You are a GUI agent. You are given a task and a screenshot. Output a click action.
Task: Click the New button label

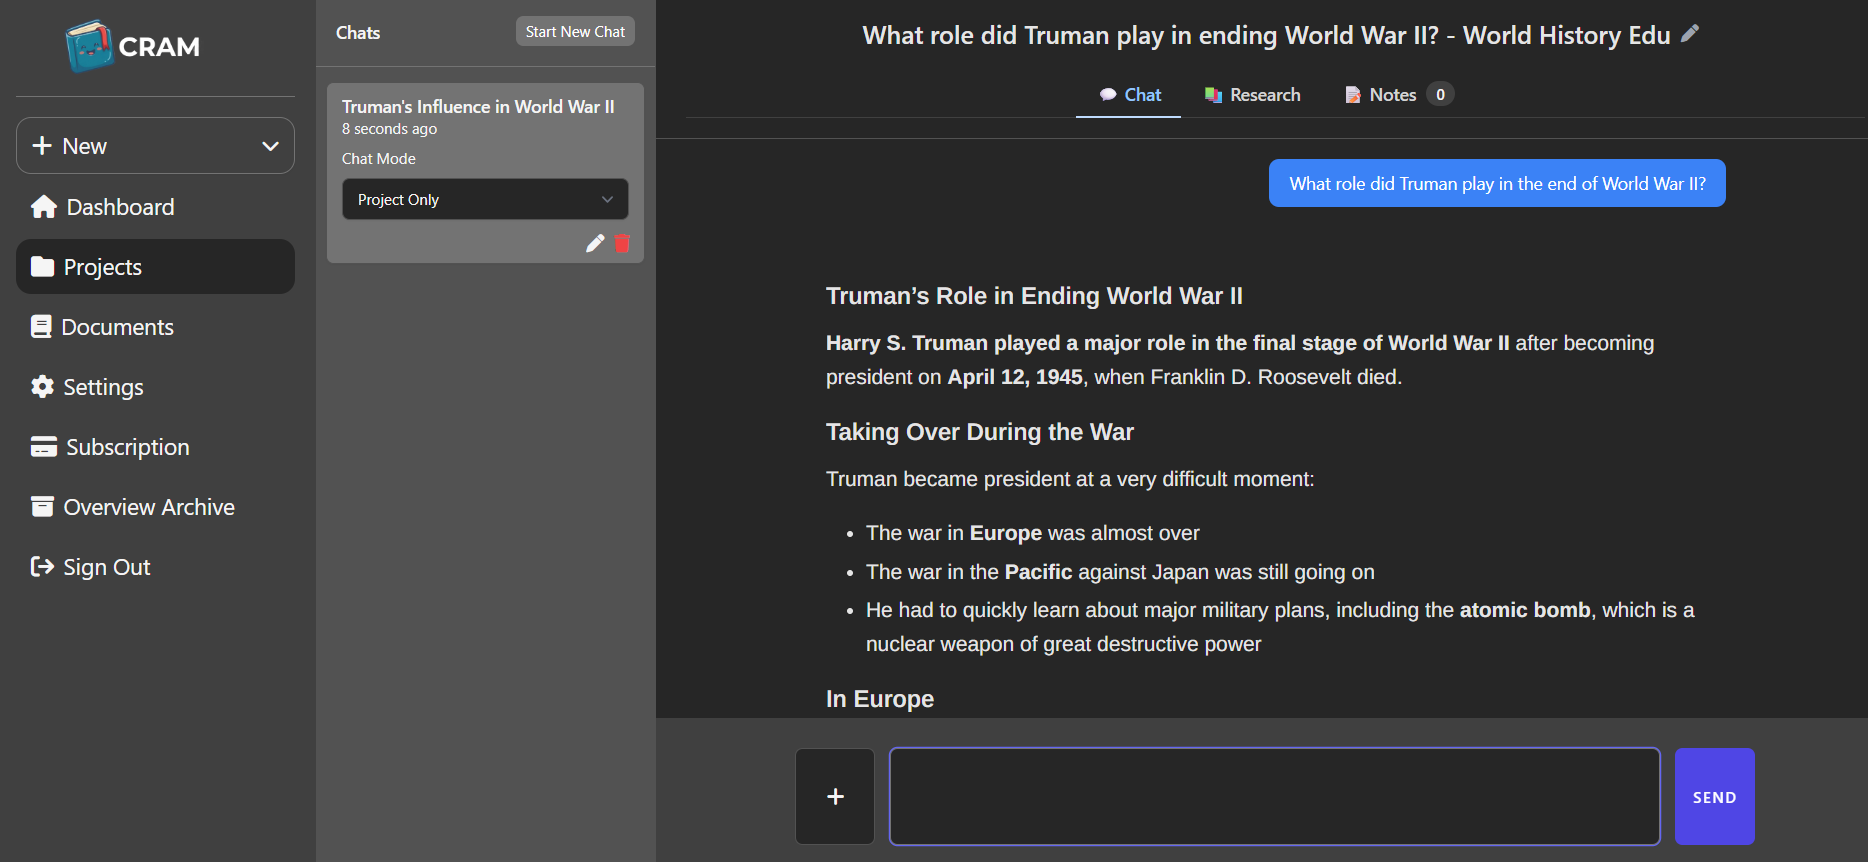click(85, 146)
